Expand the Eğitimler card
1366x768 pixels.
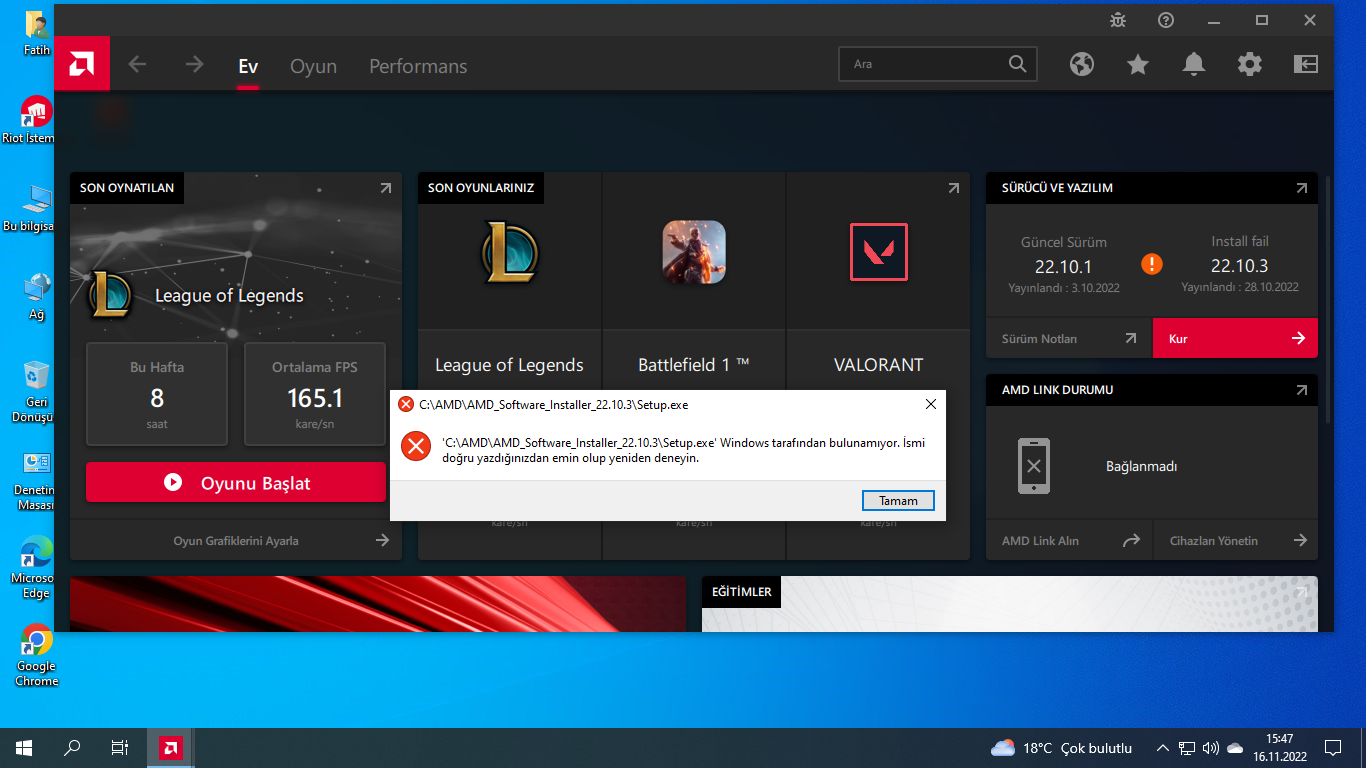point(1301,592)
